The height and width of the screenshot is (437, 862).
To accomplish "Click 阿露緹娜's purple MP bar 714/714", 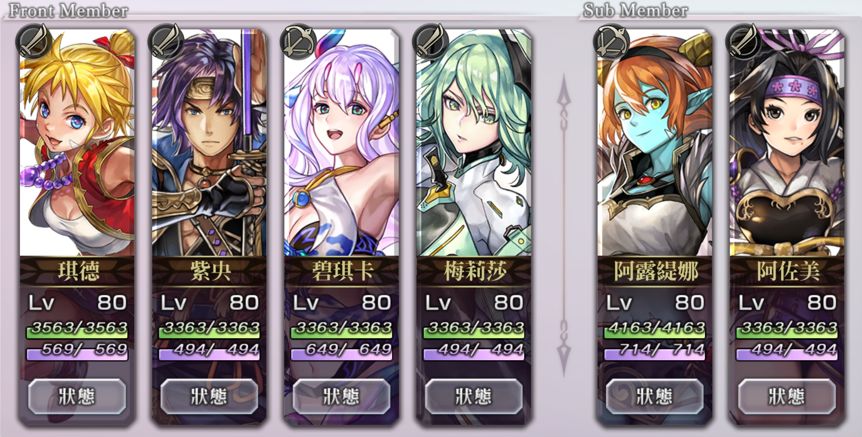I will [655, 352].
